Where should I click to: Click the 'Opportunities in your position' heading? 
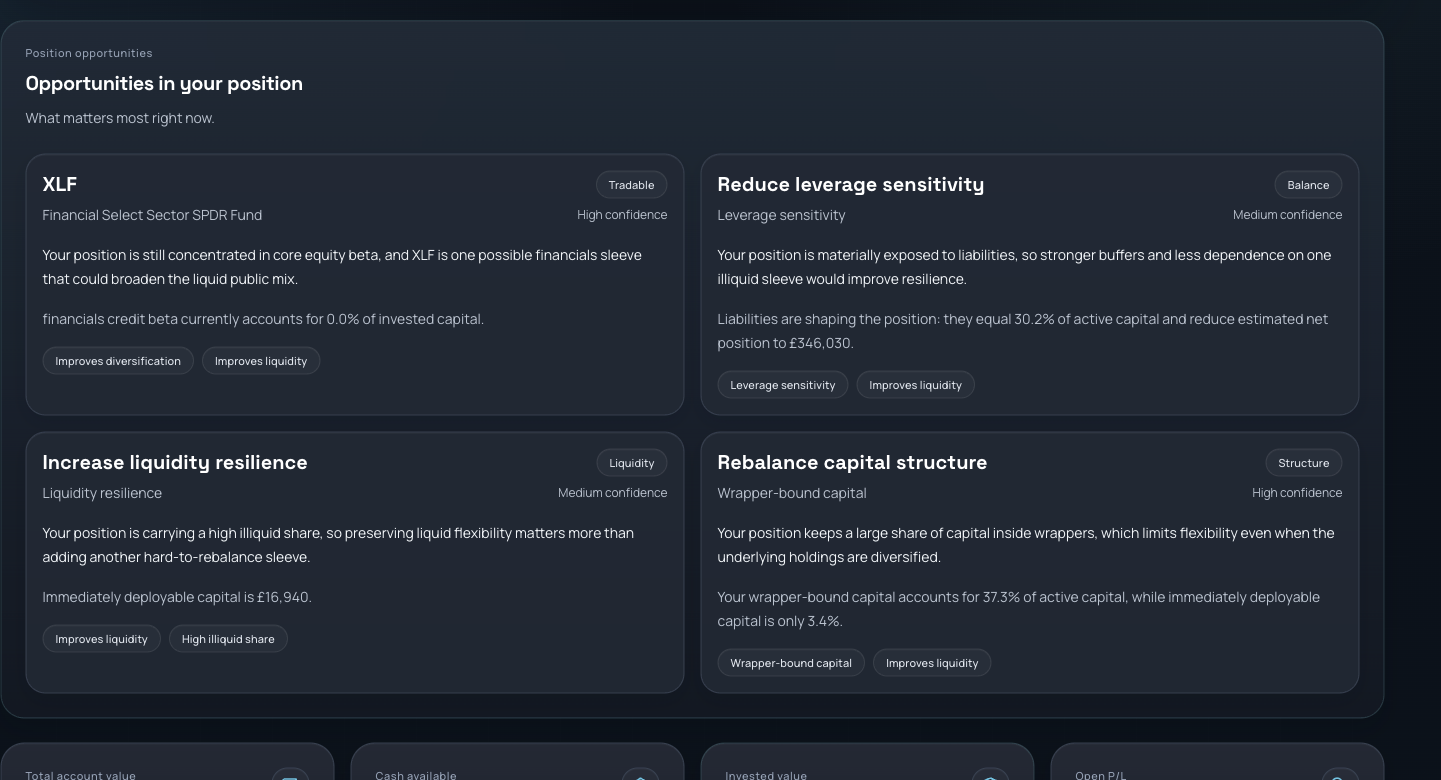tap(164, 84)
